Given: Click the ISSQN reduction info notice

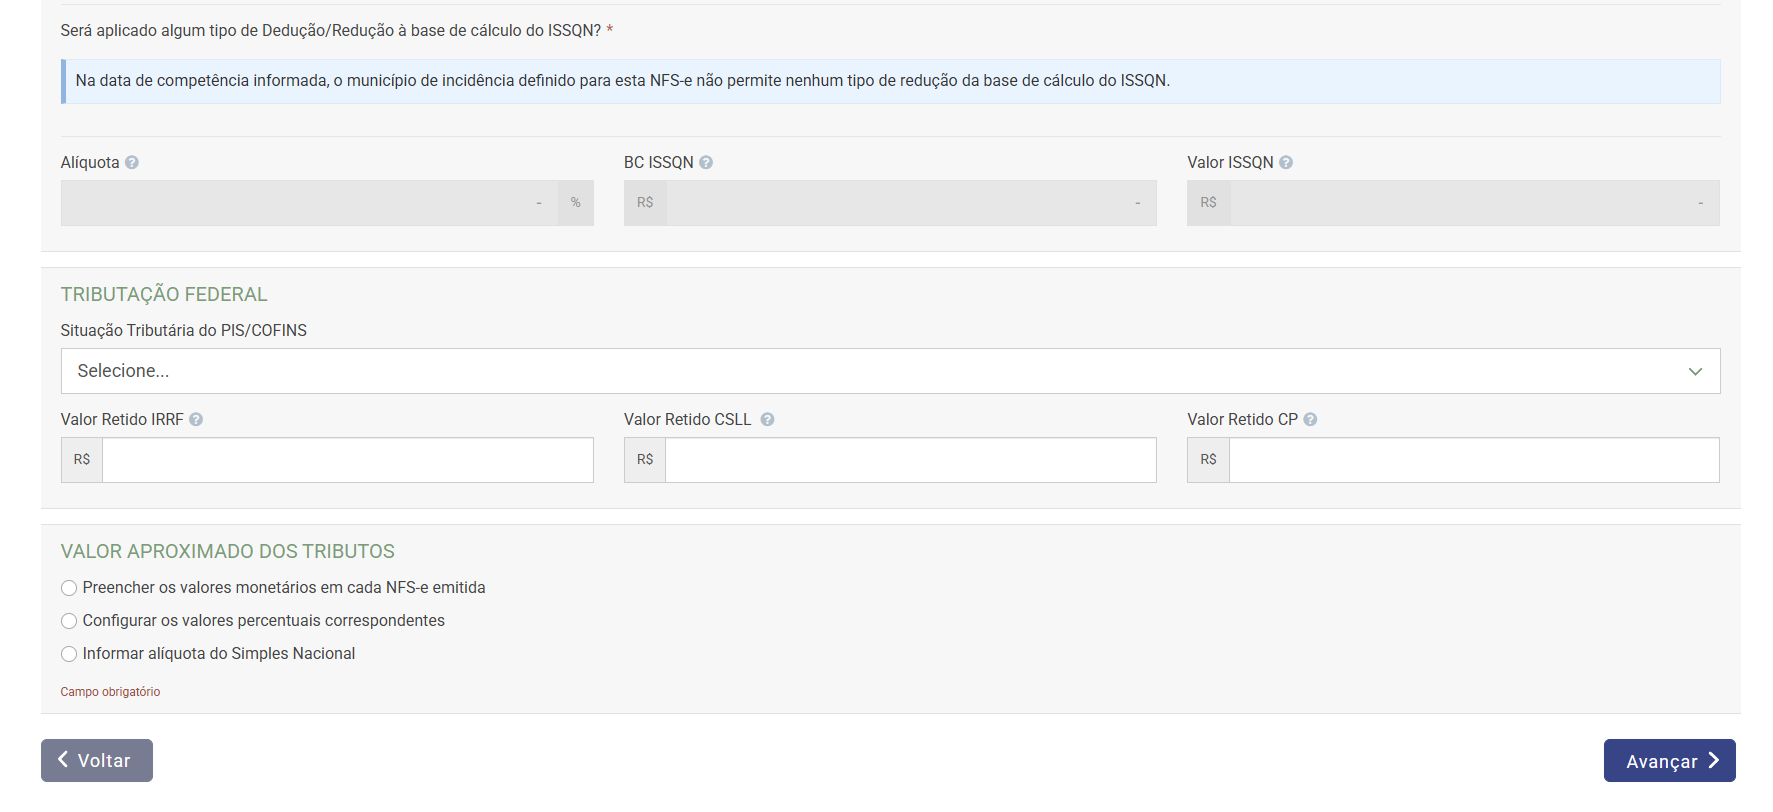Looking at the screenshot, I should [890, 81].
